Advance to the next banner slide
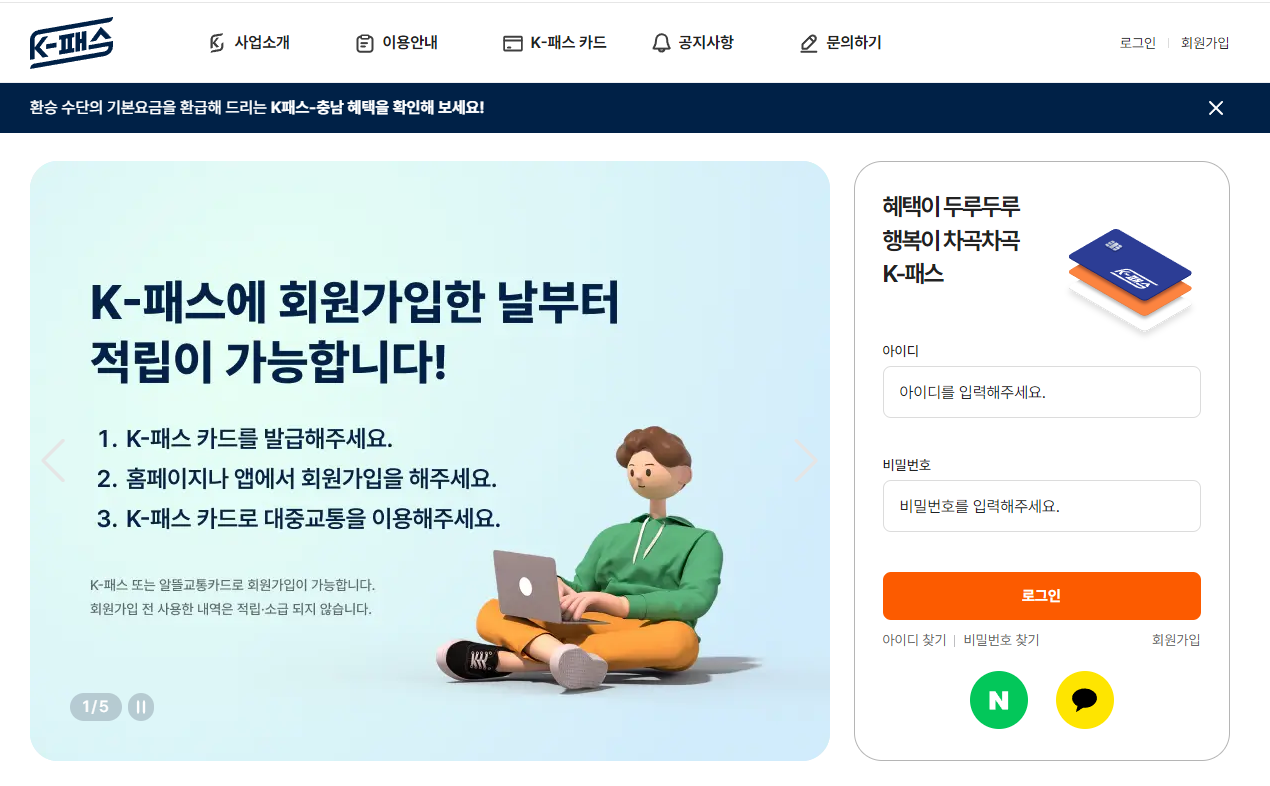 click(x=806, y=461)
